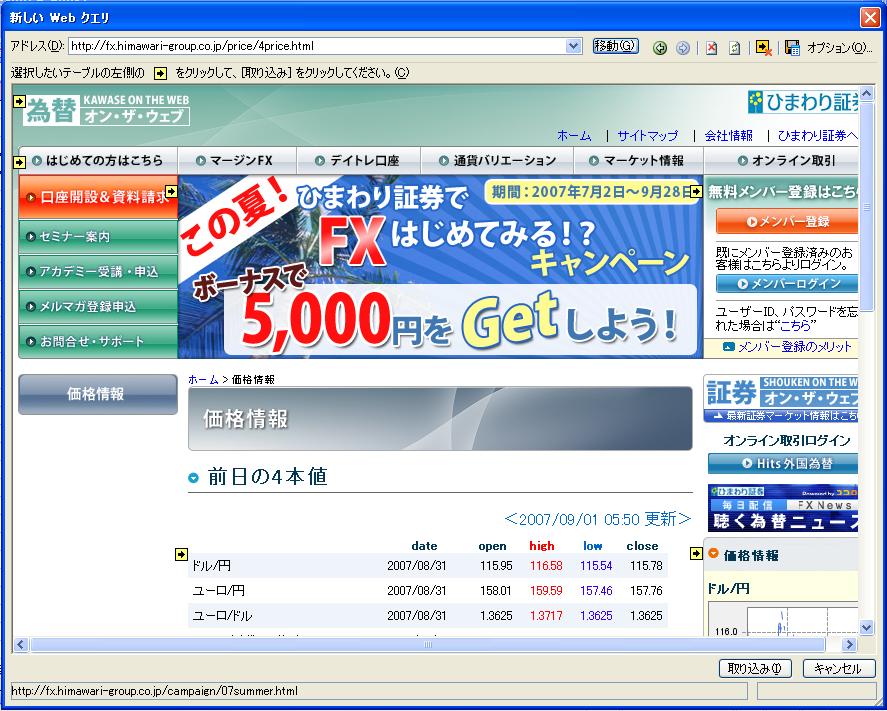This screenshot has width=887, height=711.
Task: Close the 新しい Web クエリ dialog
Action: 870,18
